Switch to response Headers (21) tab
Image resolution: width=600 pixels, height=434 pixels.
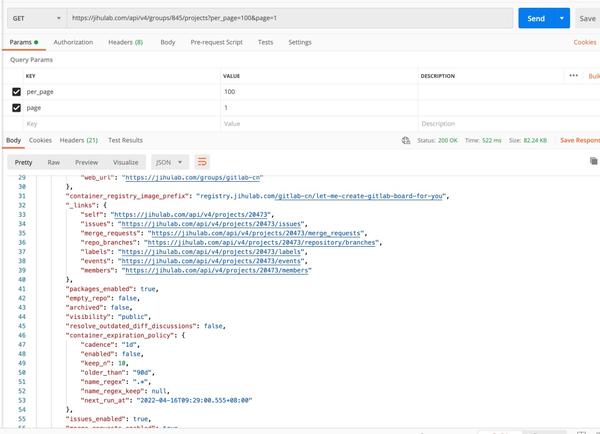coord(78,141)
